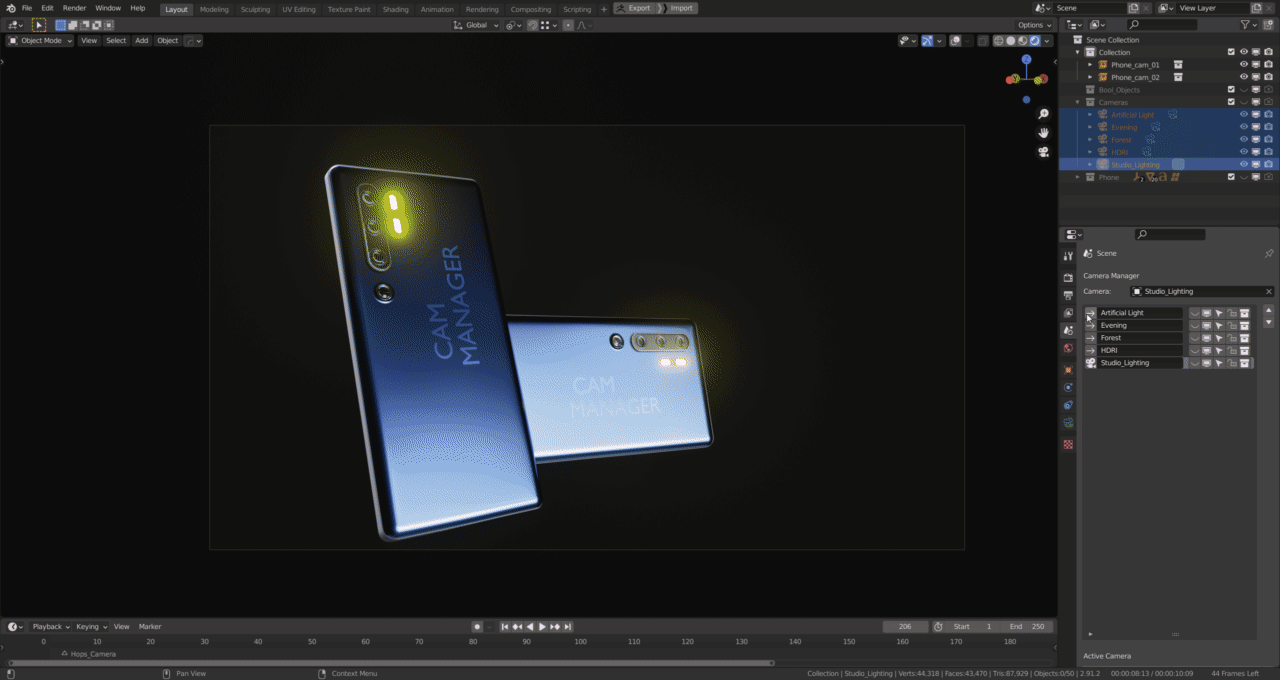
Task: Click the timeline horizontal scrollbar
Action: (390, 663)
